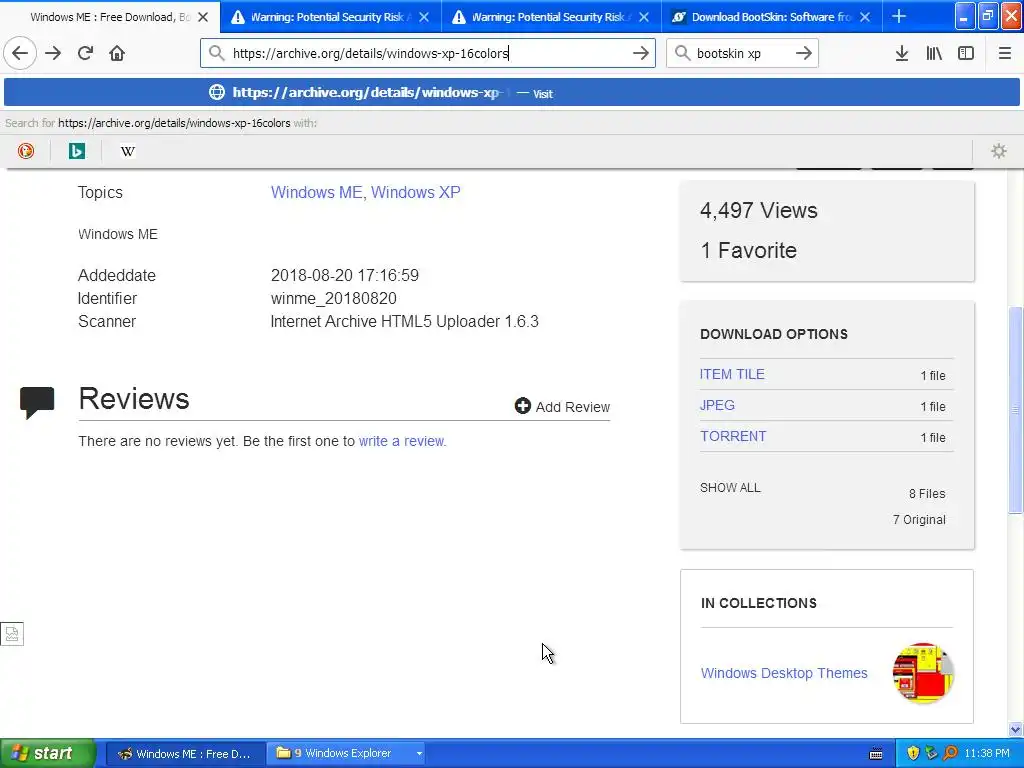Switch to first Warning: Potential Security Risk tab
The width and height of the screenshot is (1024, 768).
click(x=330, y=17)
